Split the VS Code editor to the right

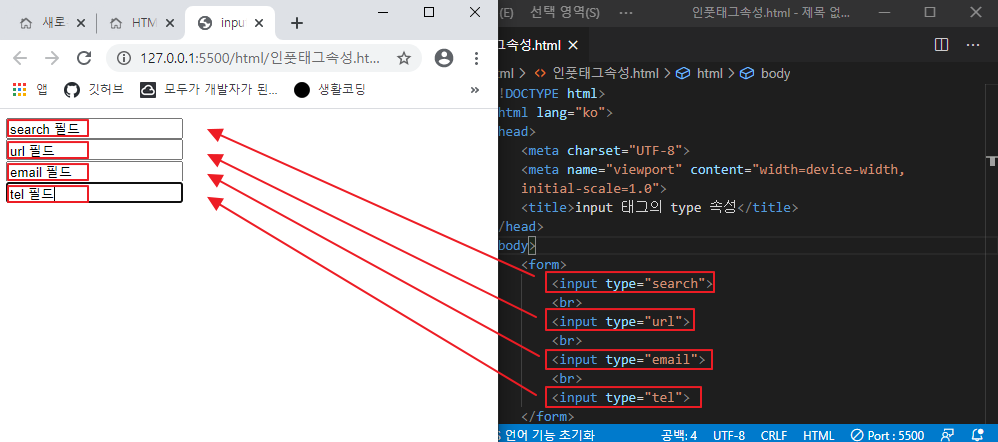click(x=941, y=45)
